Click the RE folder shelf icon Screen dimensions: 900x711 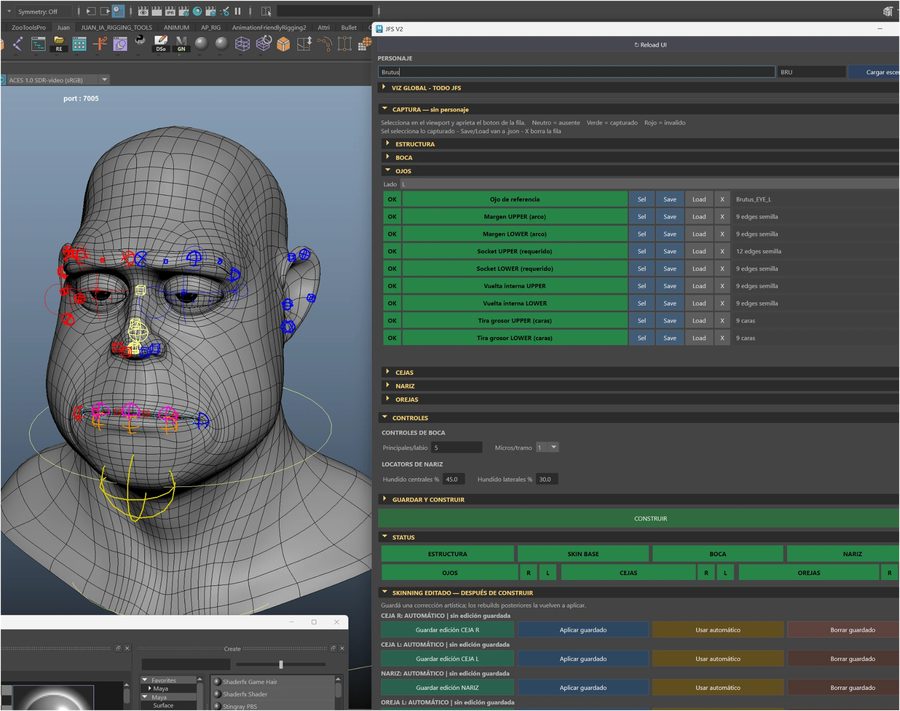point(59,44)
